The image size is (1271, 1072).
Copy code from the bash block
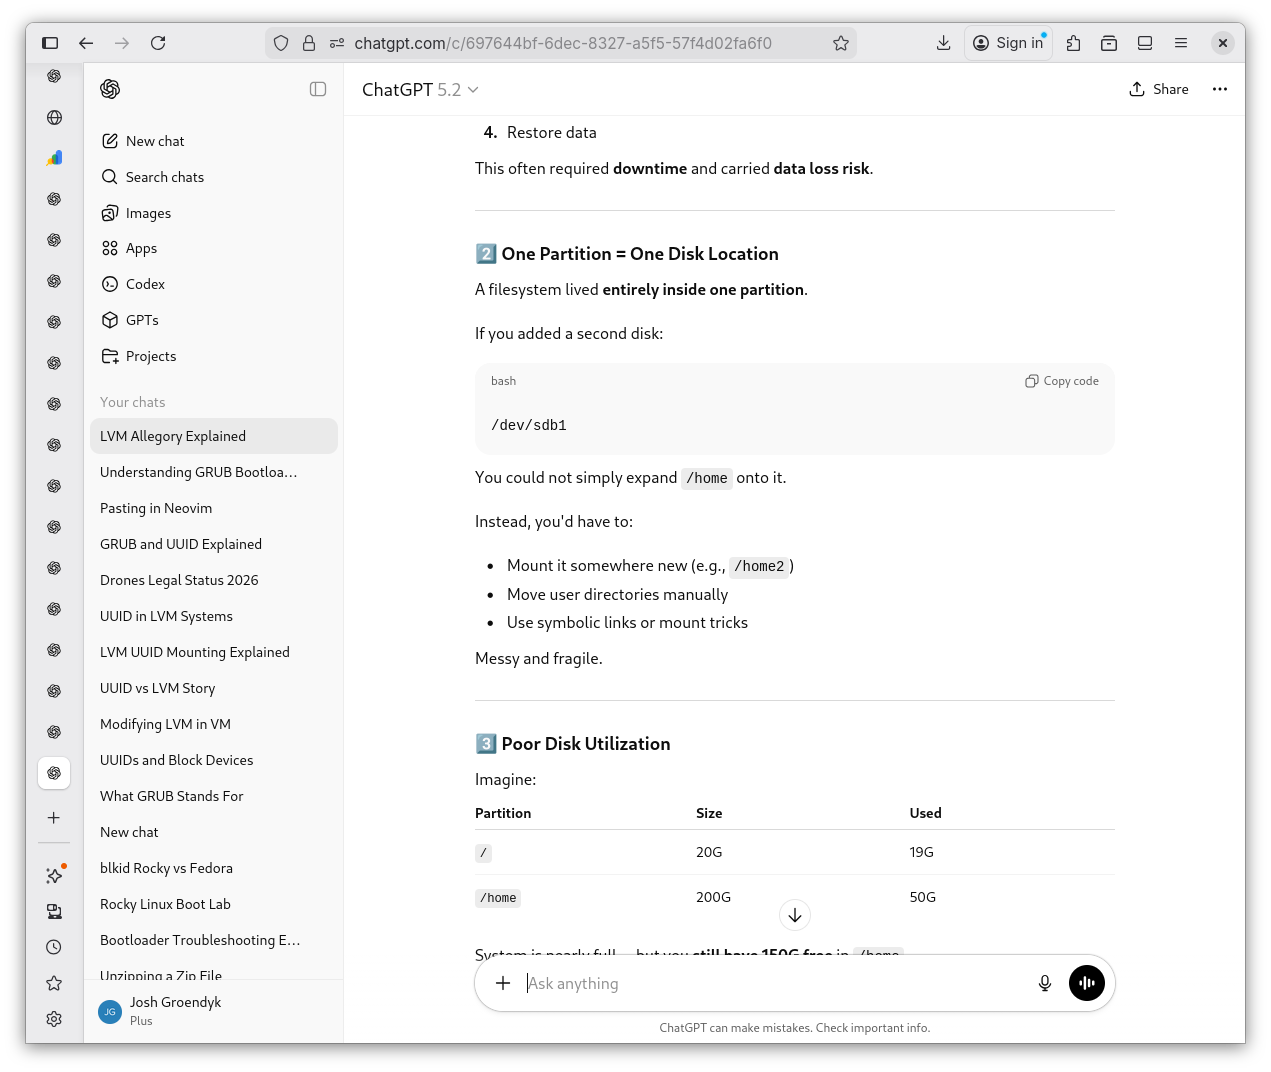1061,381
